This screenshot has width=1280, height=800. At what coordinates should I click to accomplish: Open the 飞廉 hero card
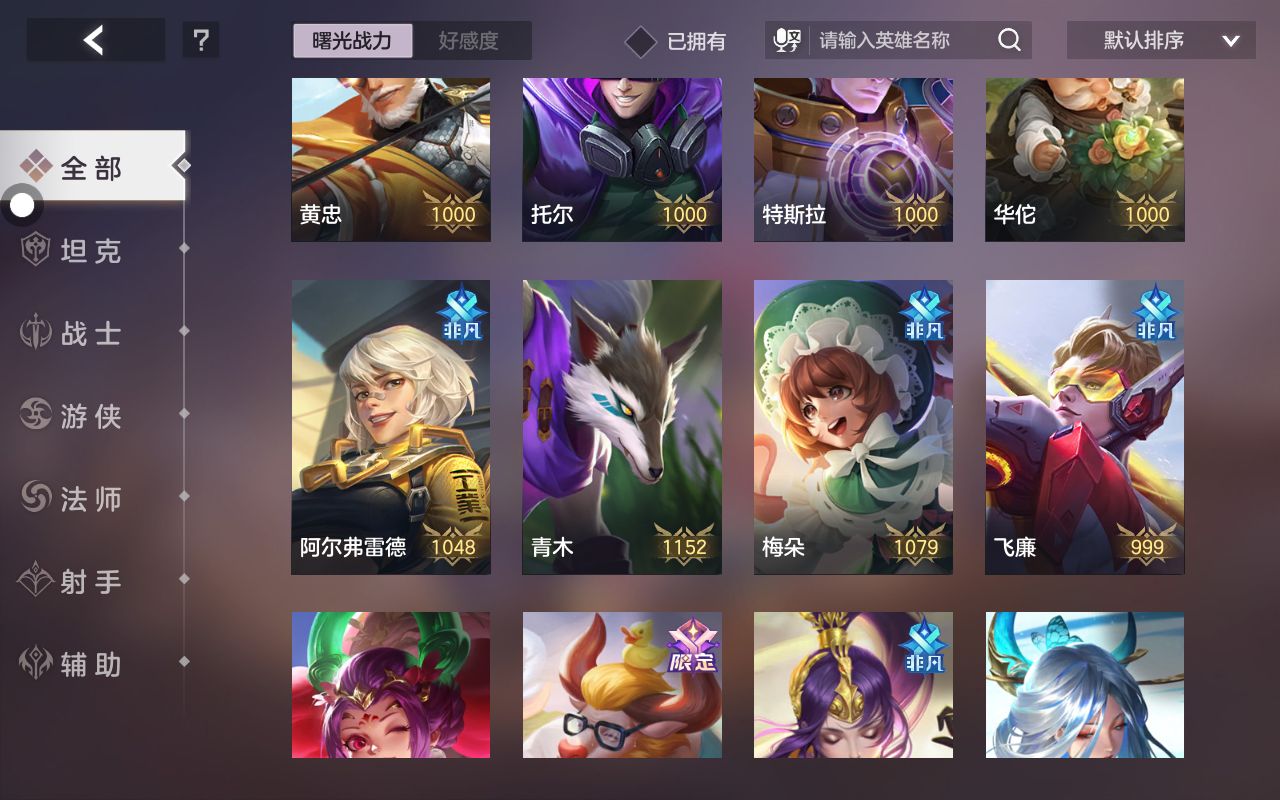1085,427
